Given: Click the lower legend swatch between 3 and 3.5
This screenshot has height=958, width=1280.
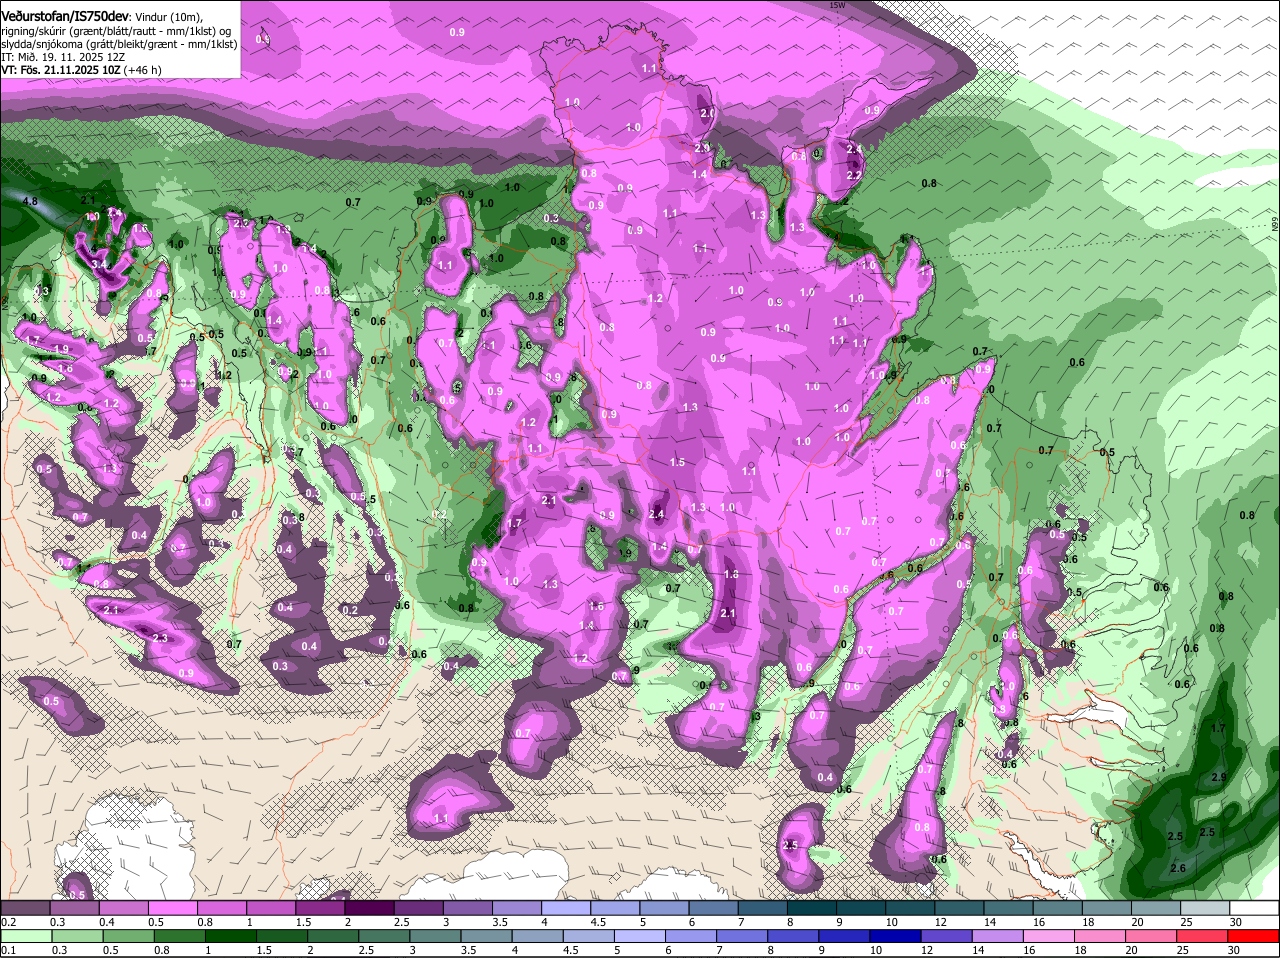Looking at the screenshot, I should [436, 935].
